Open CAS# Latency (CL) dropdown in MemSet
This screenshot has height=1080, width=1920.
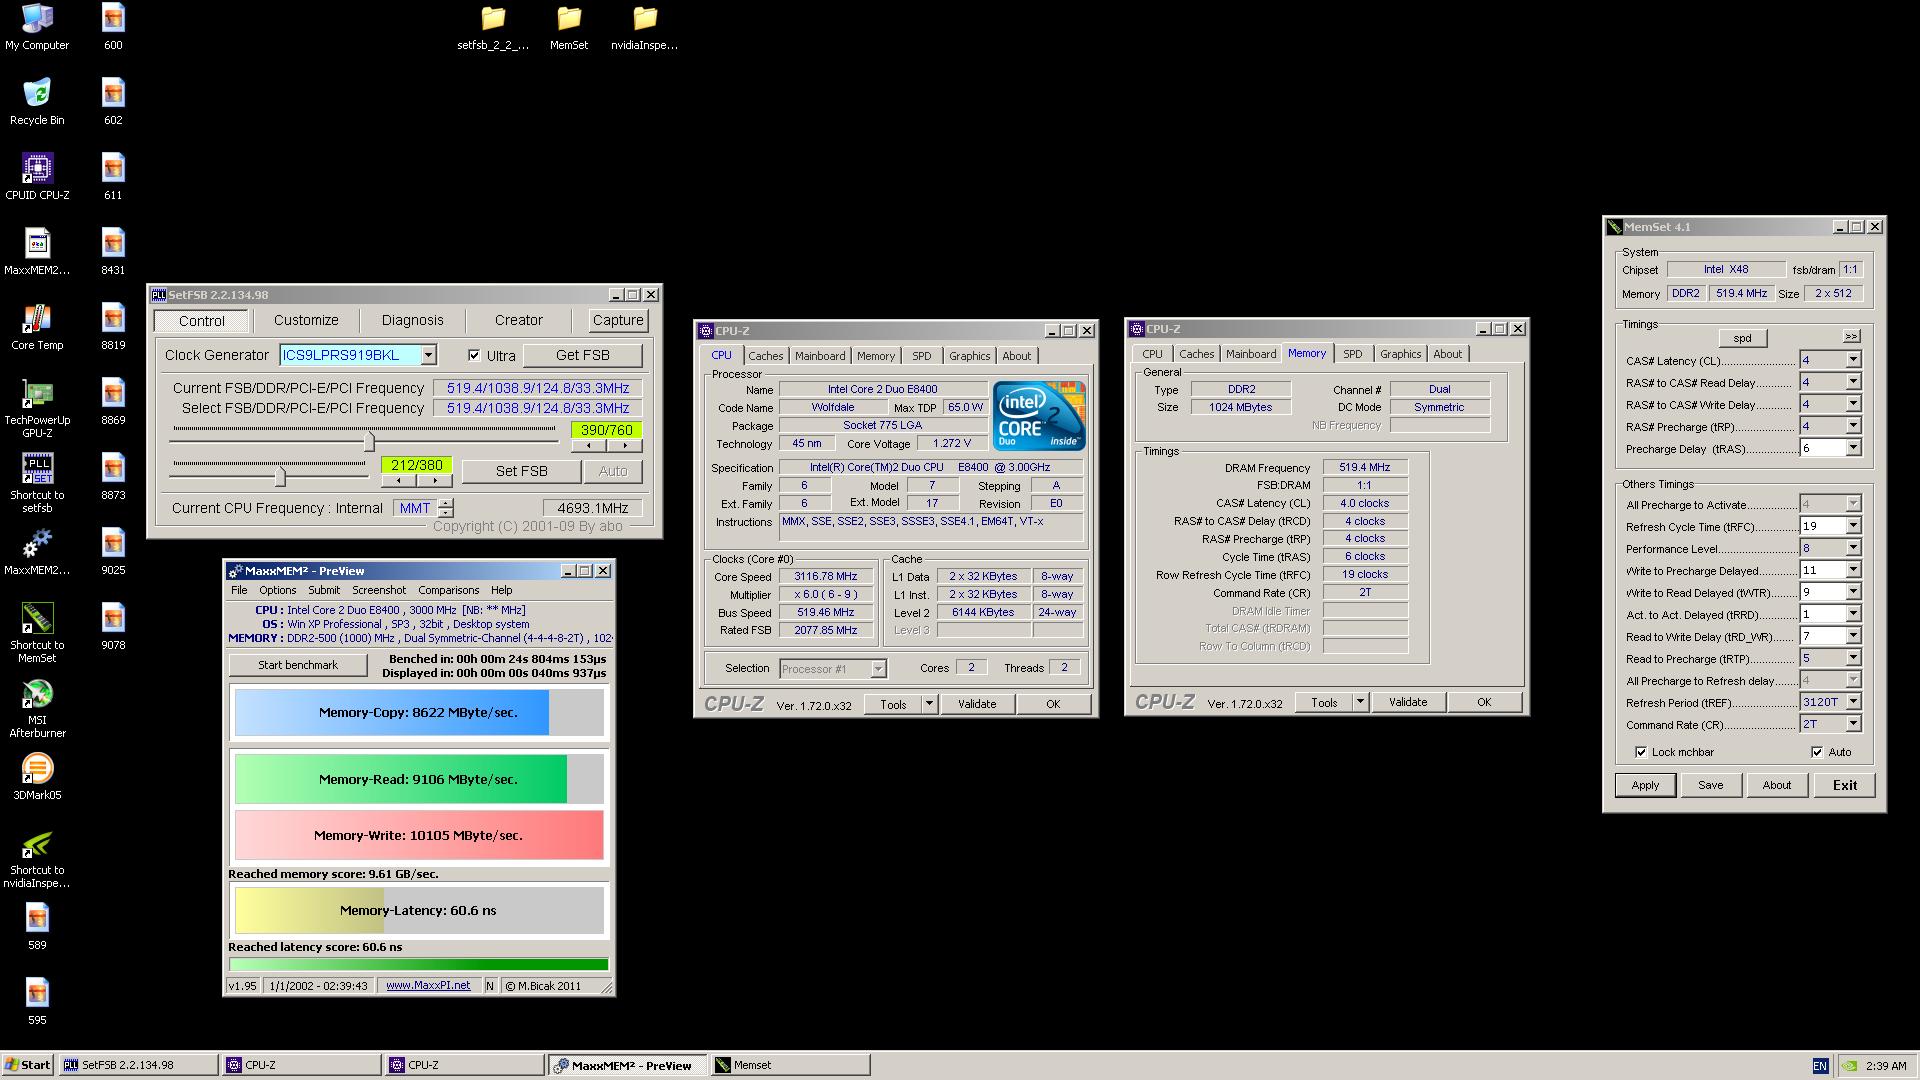coord(1853,360)
